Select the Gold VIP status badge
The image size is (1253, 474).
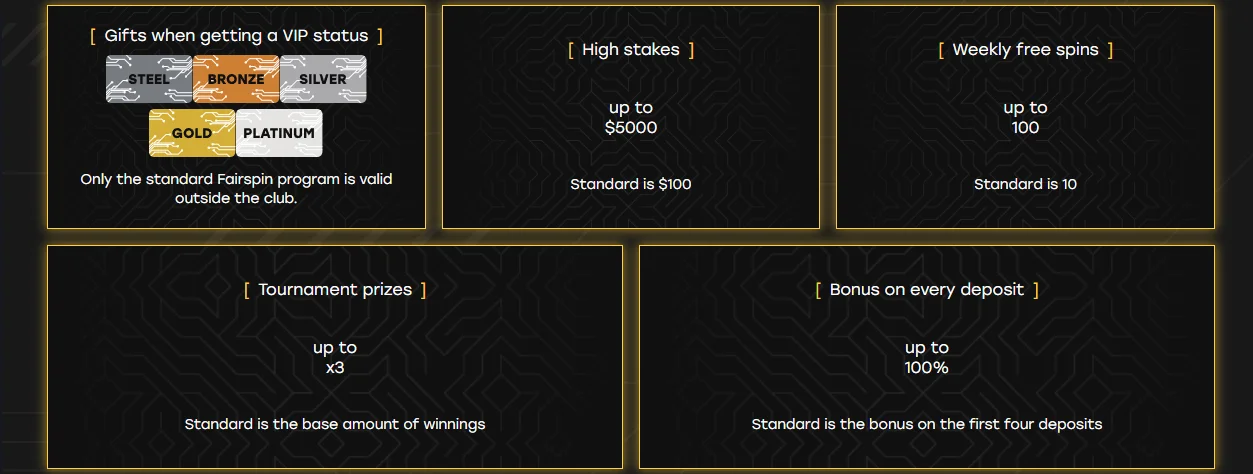tap(192, 133)
